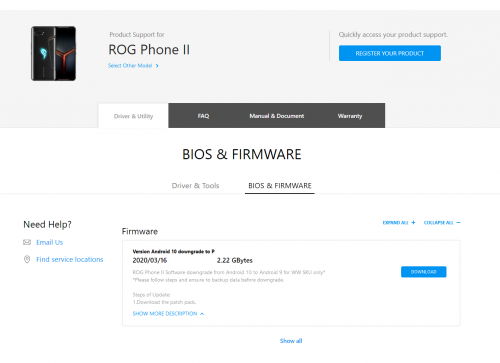This screenshot has height=363, width=500.
Task: Click Collapse All
Action: pyautogui.click(x=442, y=223)
